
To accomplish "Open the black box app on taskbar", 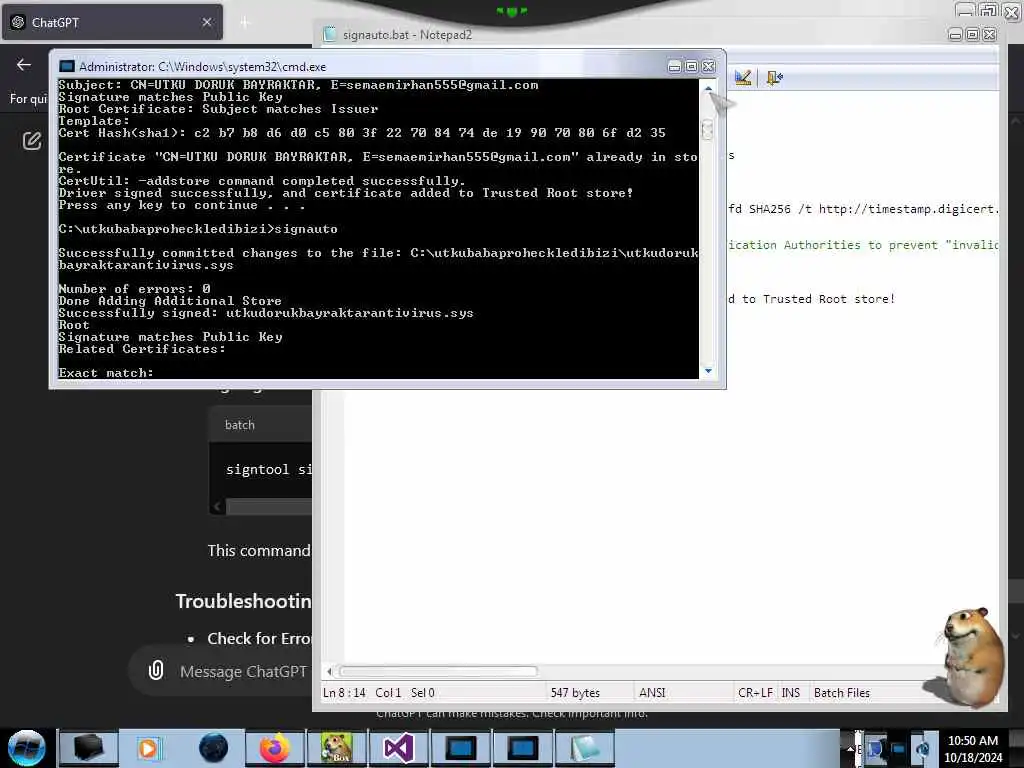I will point(89,748).
